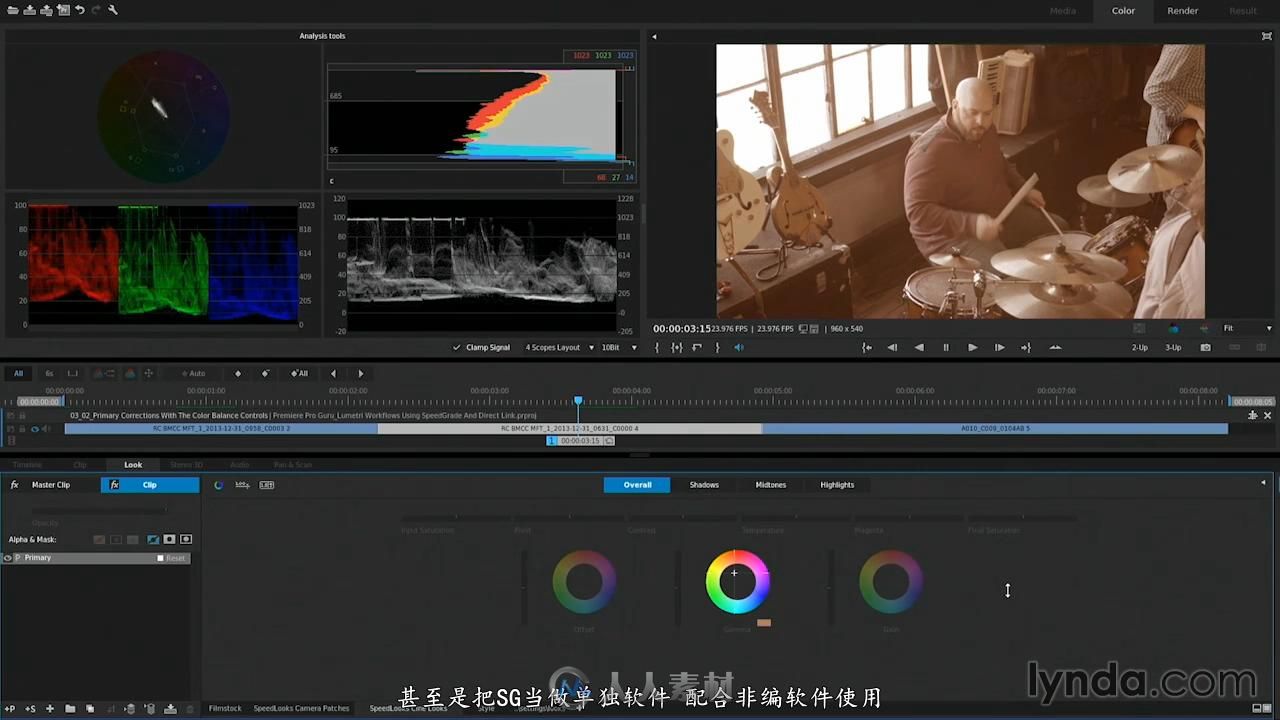Set out point with right brace icon
The height and width of the screenshot is (720, 1280).
(x=717, y=347)
